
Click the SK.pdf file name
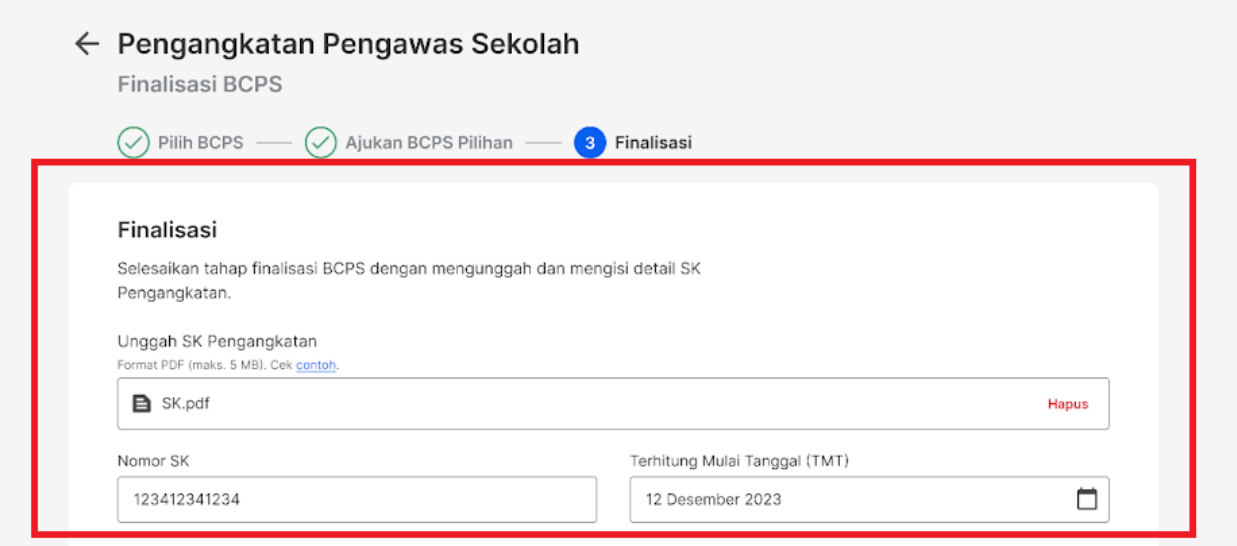tap(186, 404)
